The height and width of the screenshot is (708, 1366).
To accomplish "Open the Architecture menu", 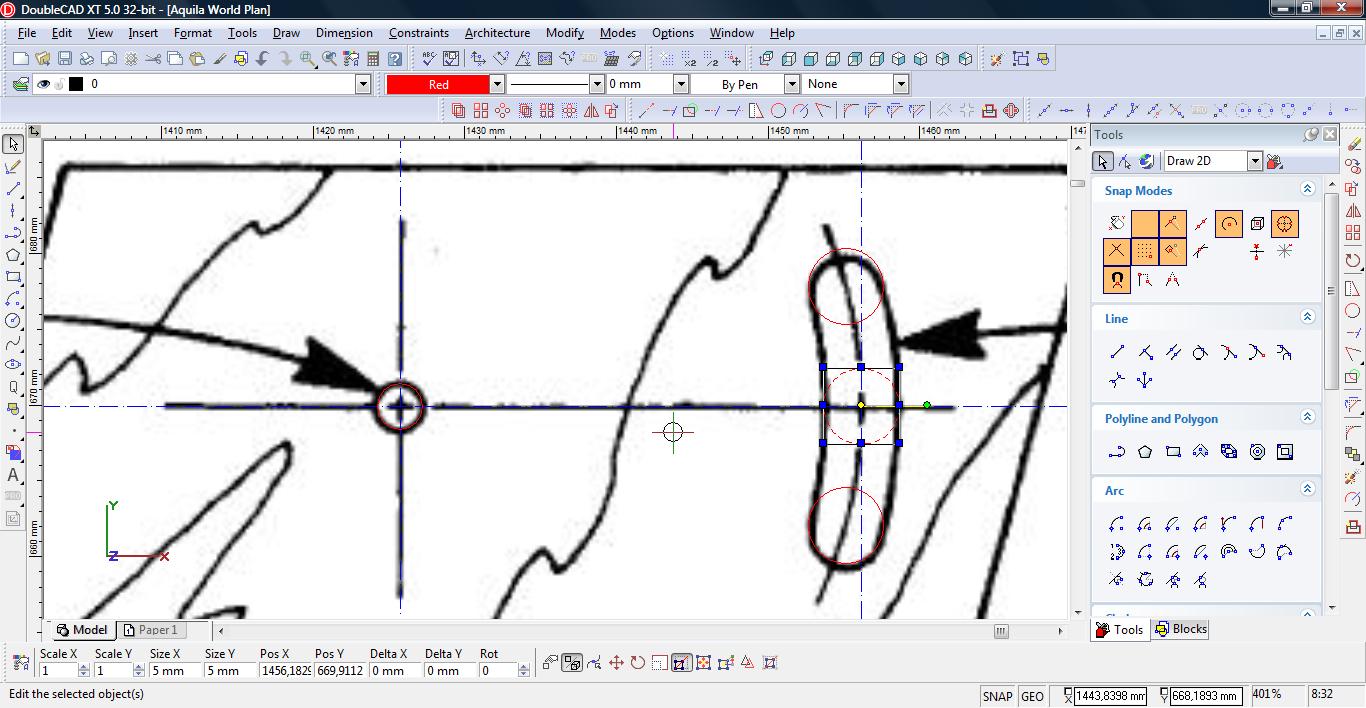I will tap(497, 33).
